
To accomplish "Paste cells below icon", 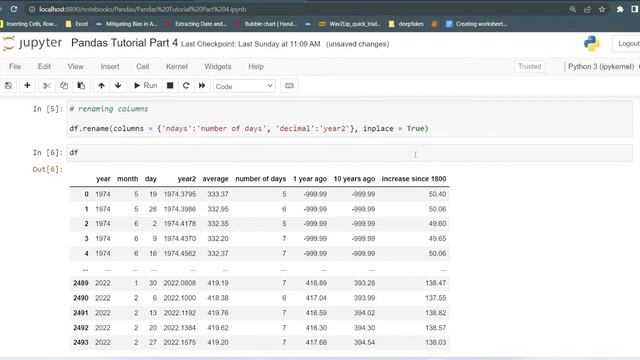I will coord(81,86).
